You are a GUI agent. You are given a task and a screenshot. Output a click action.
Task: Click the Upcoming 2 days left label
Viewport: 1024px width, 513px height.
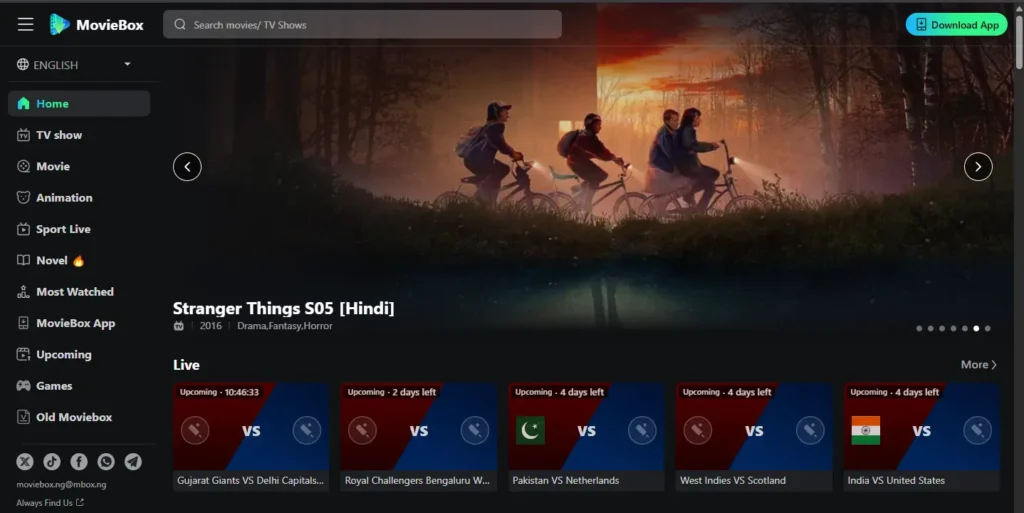tap(392, 392)
